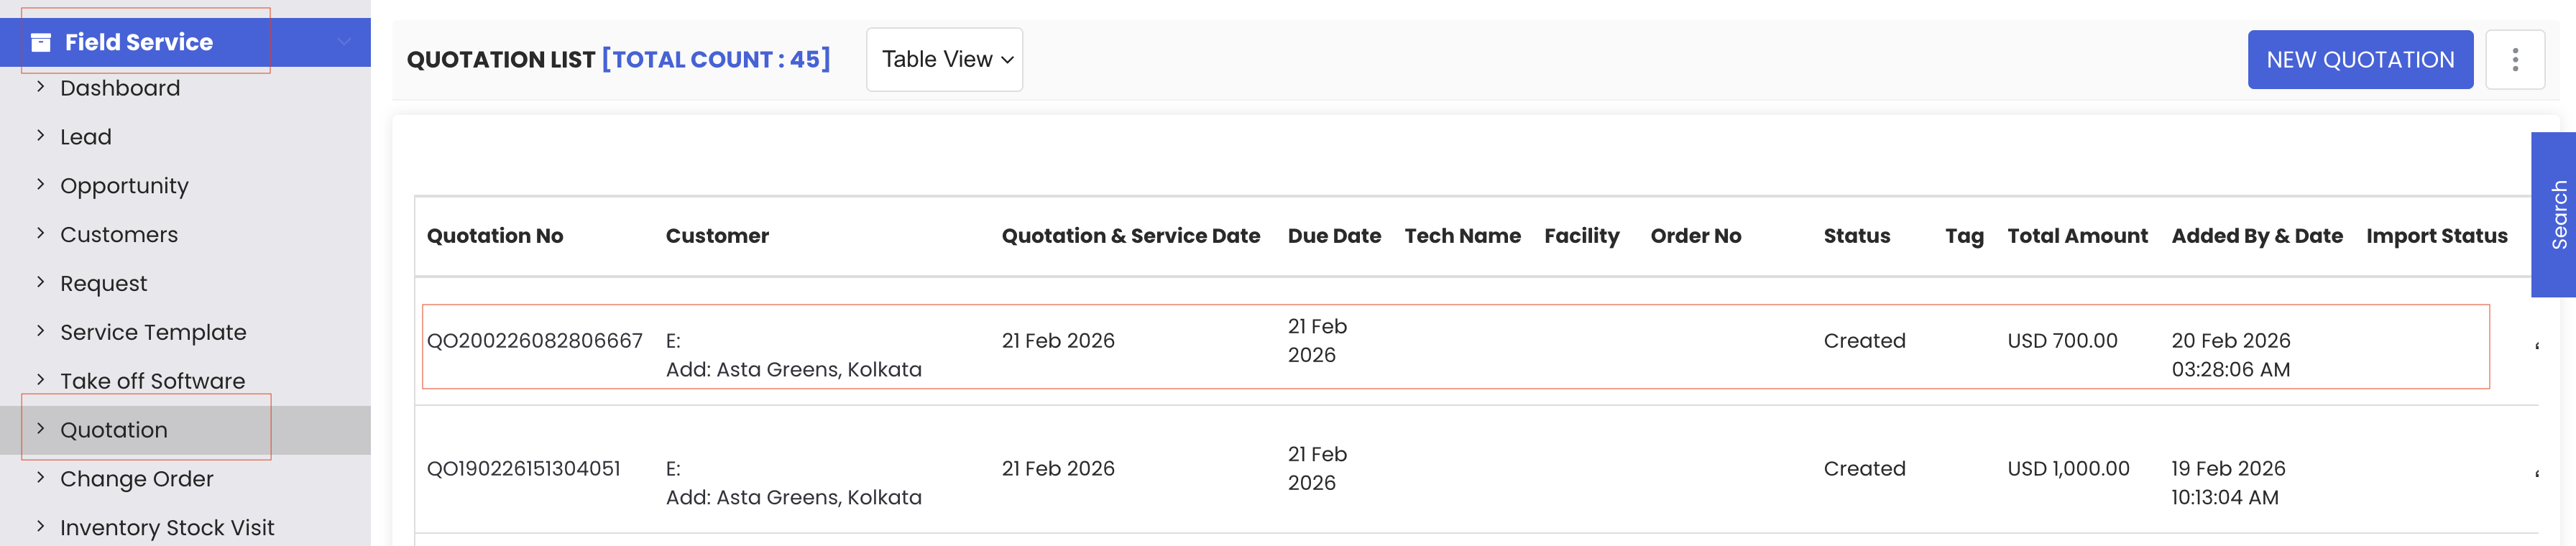Click the Quotation No column header
Image resolution: width=2576 pixels, height=546 pixels.
coord(495,236)
